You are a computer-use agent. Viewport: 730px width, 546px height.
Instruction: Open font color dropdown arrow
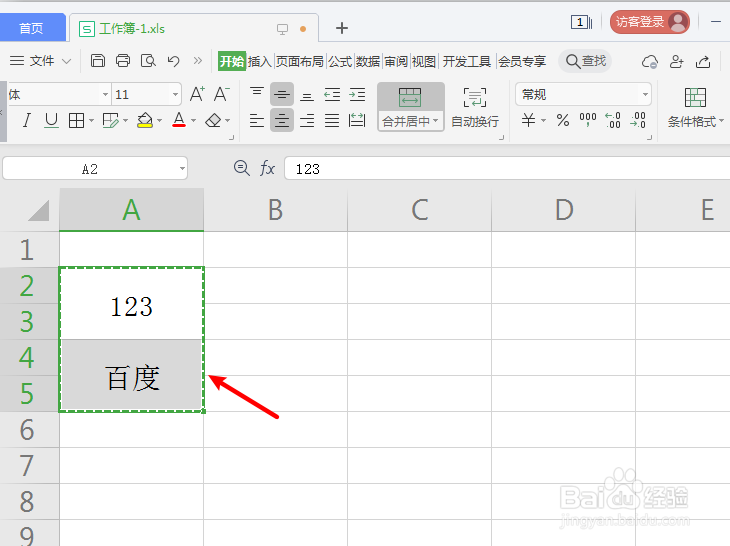(194, 121)
